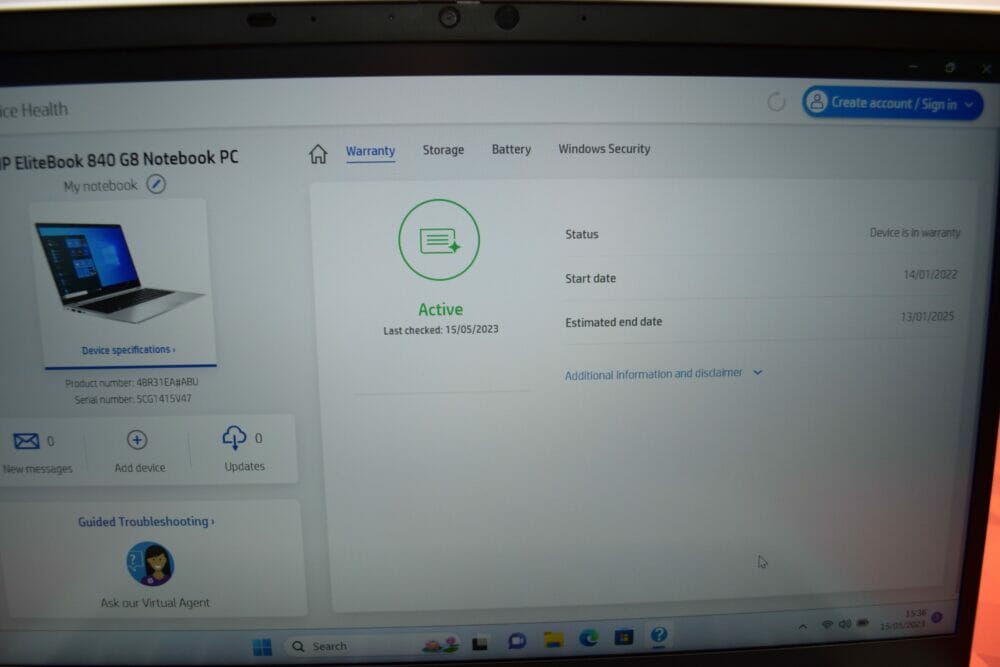
Task: Show hidden system tray icons chevron
Action: 803,626
